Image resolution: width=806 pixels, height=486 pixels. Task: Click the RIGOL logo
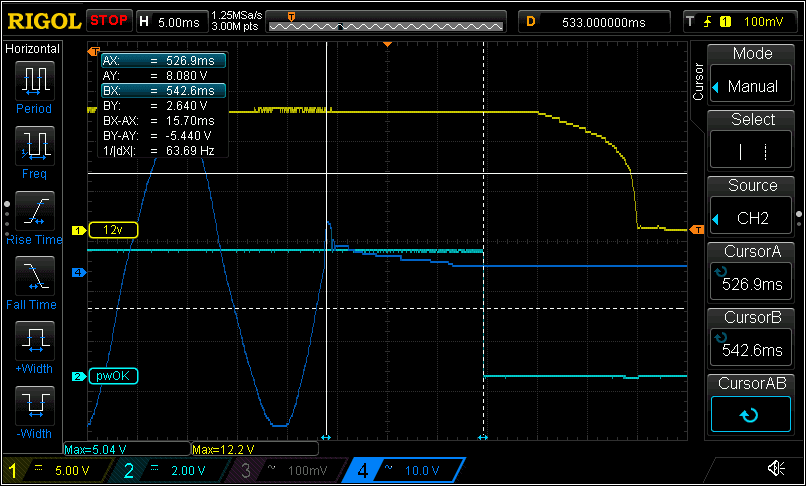44,22
